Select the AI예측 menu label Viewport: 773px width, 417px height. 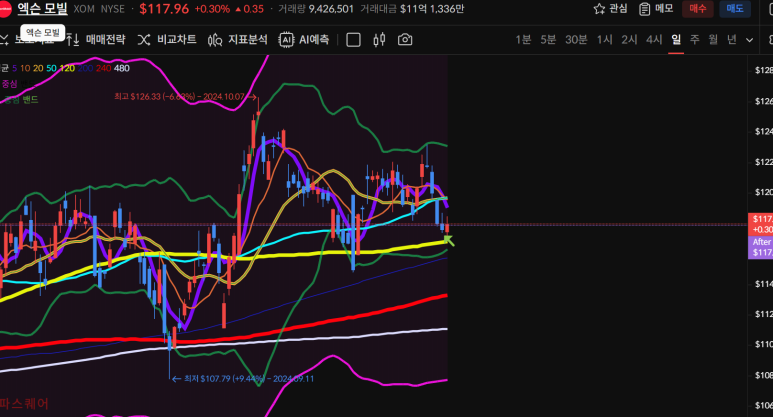tap(314, 39)
